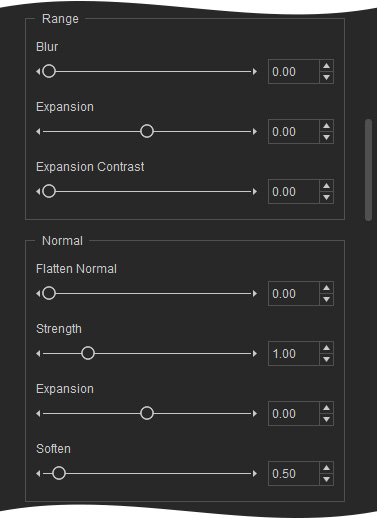Click left arrow of Blur slider

(x=38, y=72)
